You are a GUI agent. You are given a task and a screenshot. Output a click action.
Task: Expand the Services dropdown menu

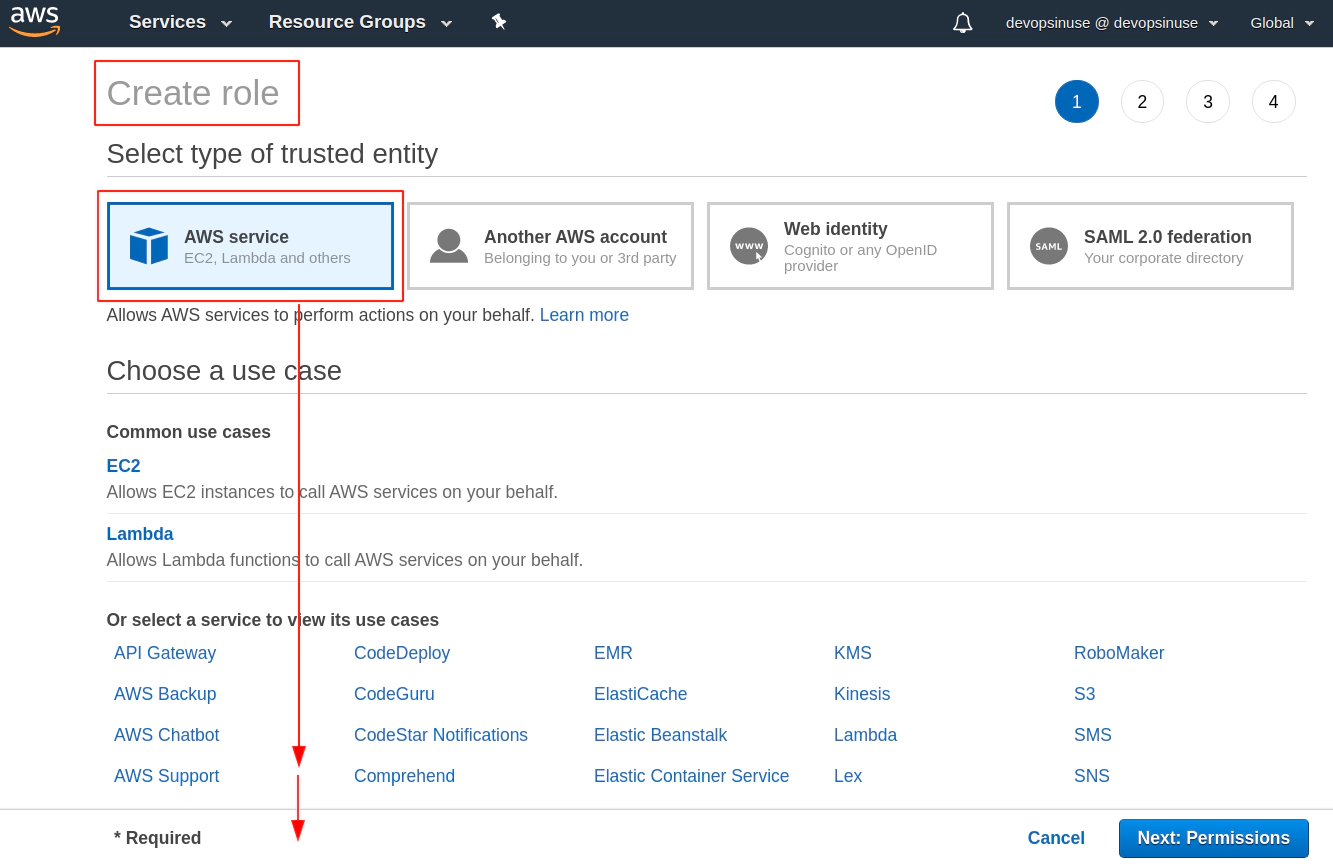(180, 22)
